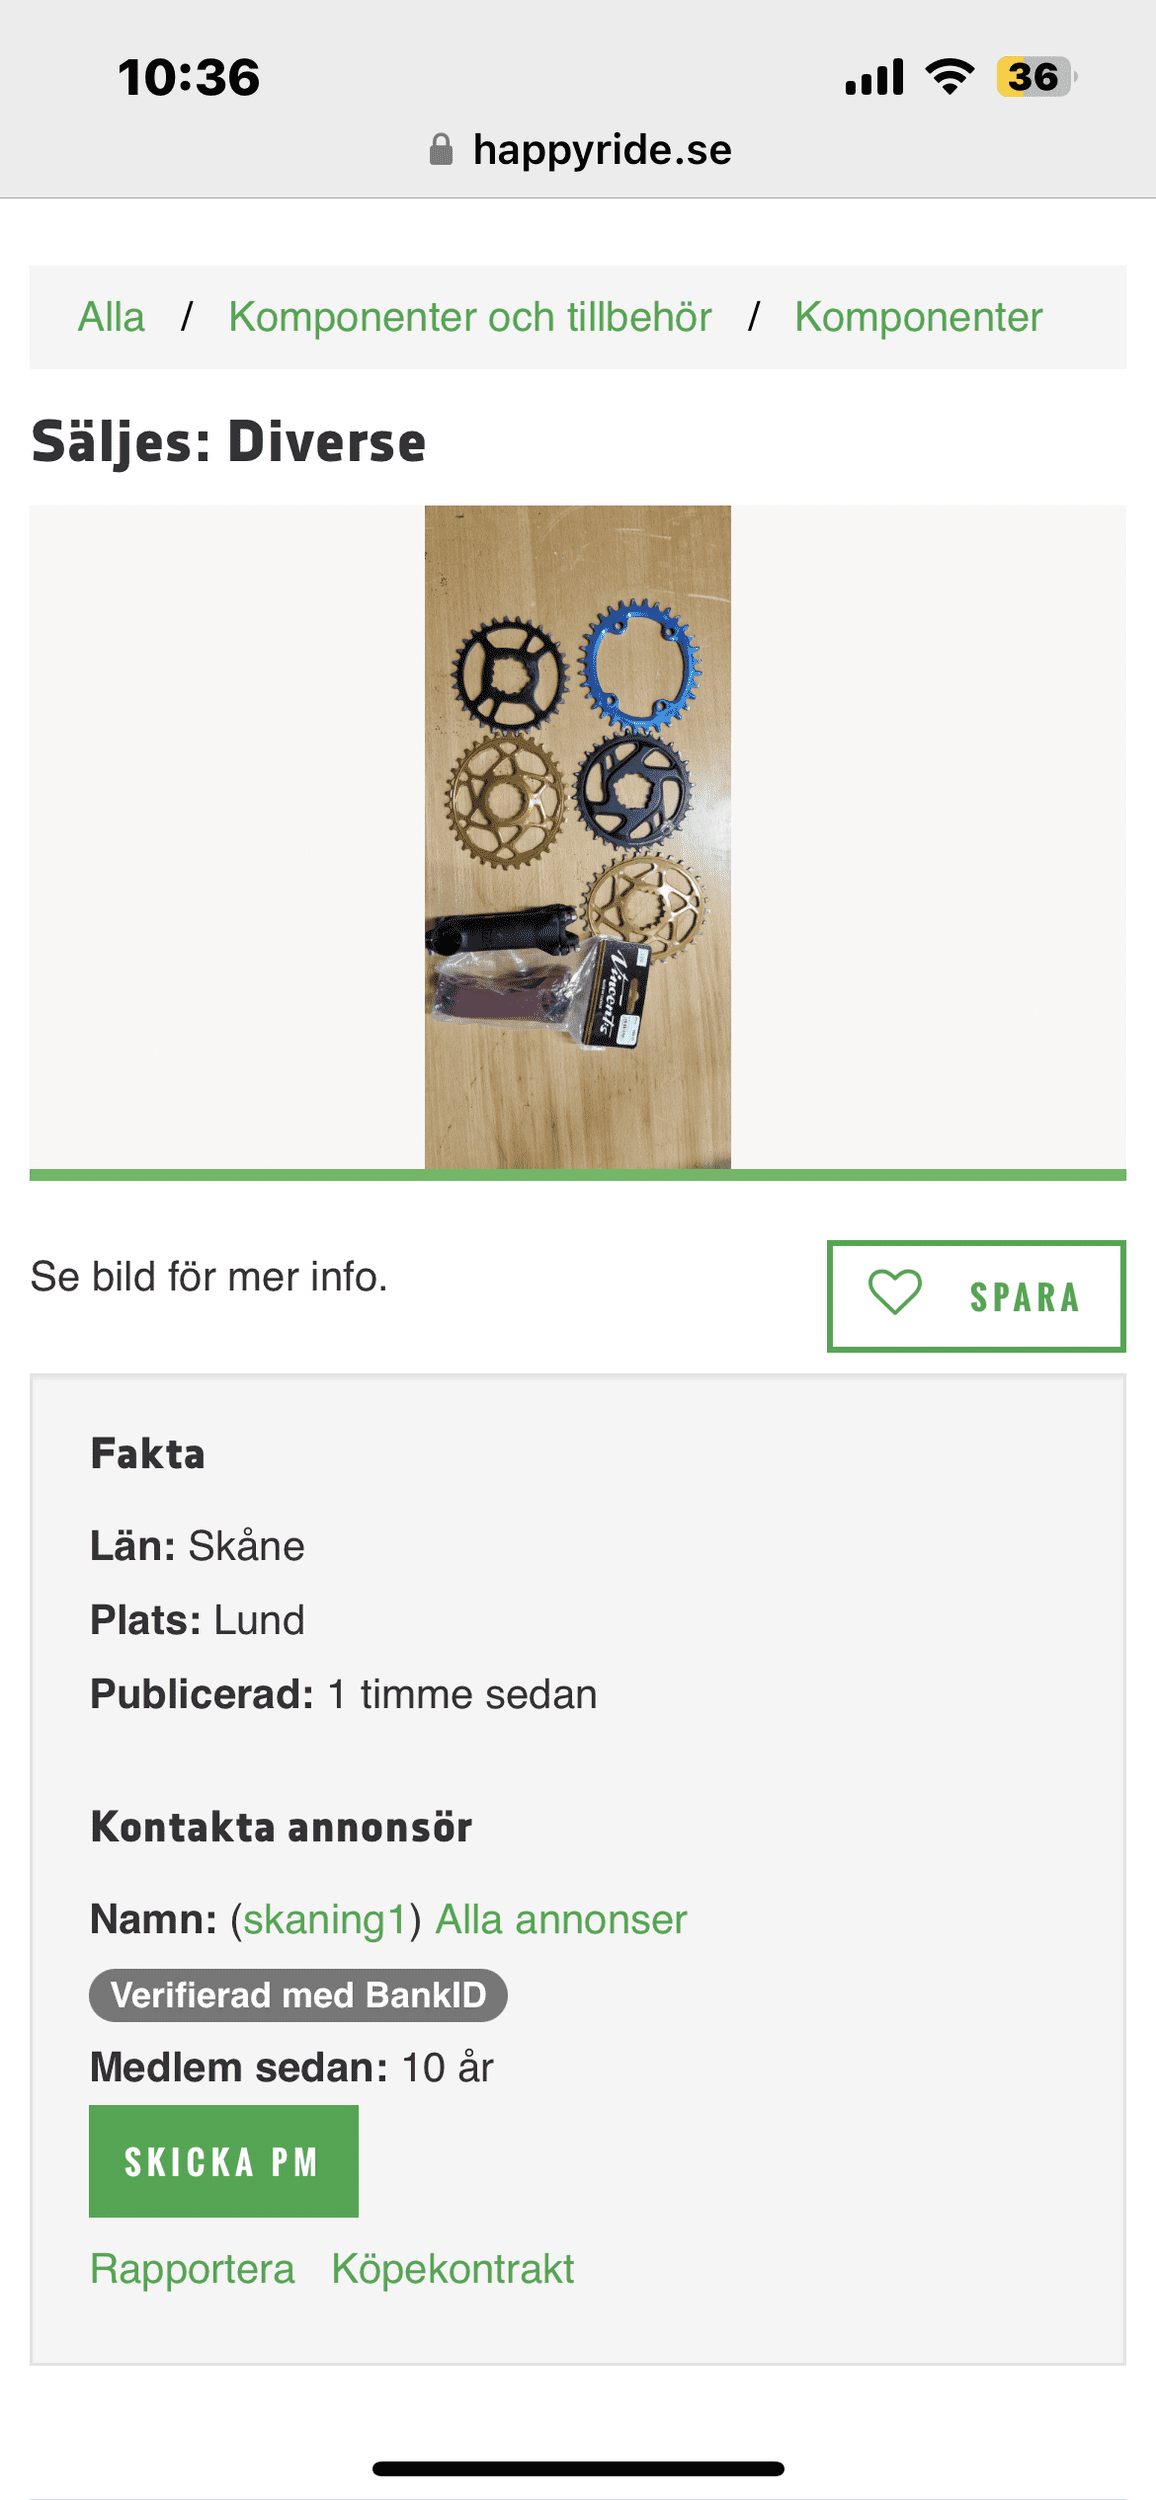Tap the battery level indicator
This screenshot has width=1156, height=2500.
point(1035,77)
